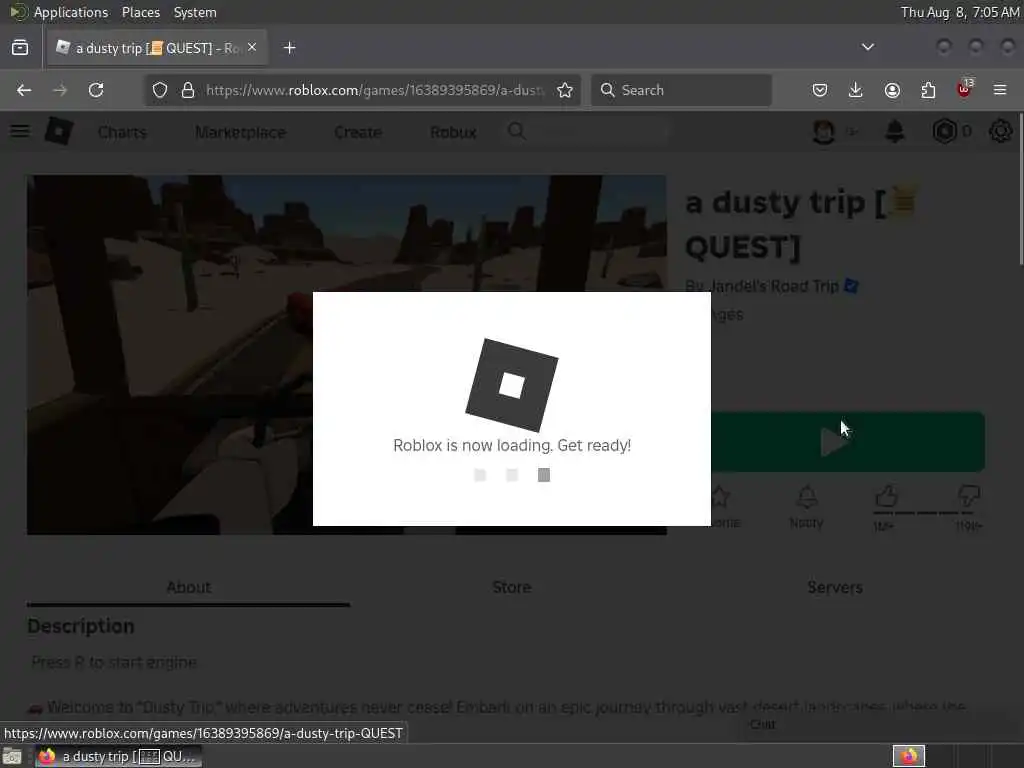This screenshot has width=1024, height=768.
Task: Bookmark this page with the star icon
Action: [565, 90]
